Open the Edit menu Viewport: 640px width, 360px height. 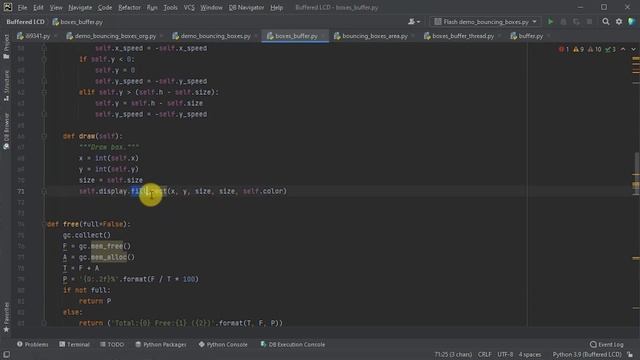(38, 7)
